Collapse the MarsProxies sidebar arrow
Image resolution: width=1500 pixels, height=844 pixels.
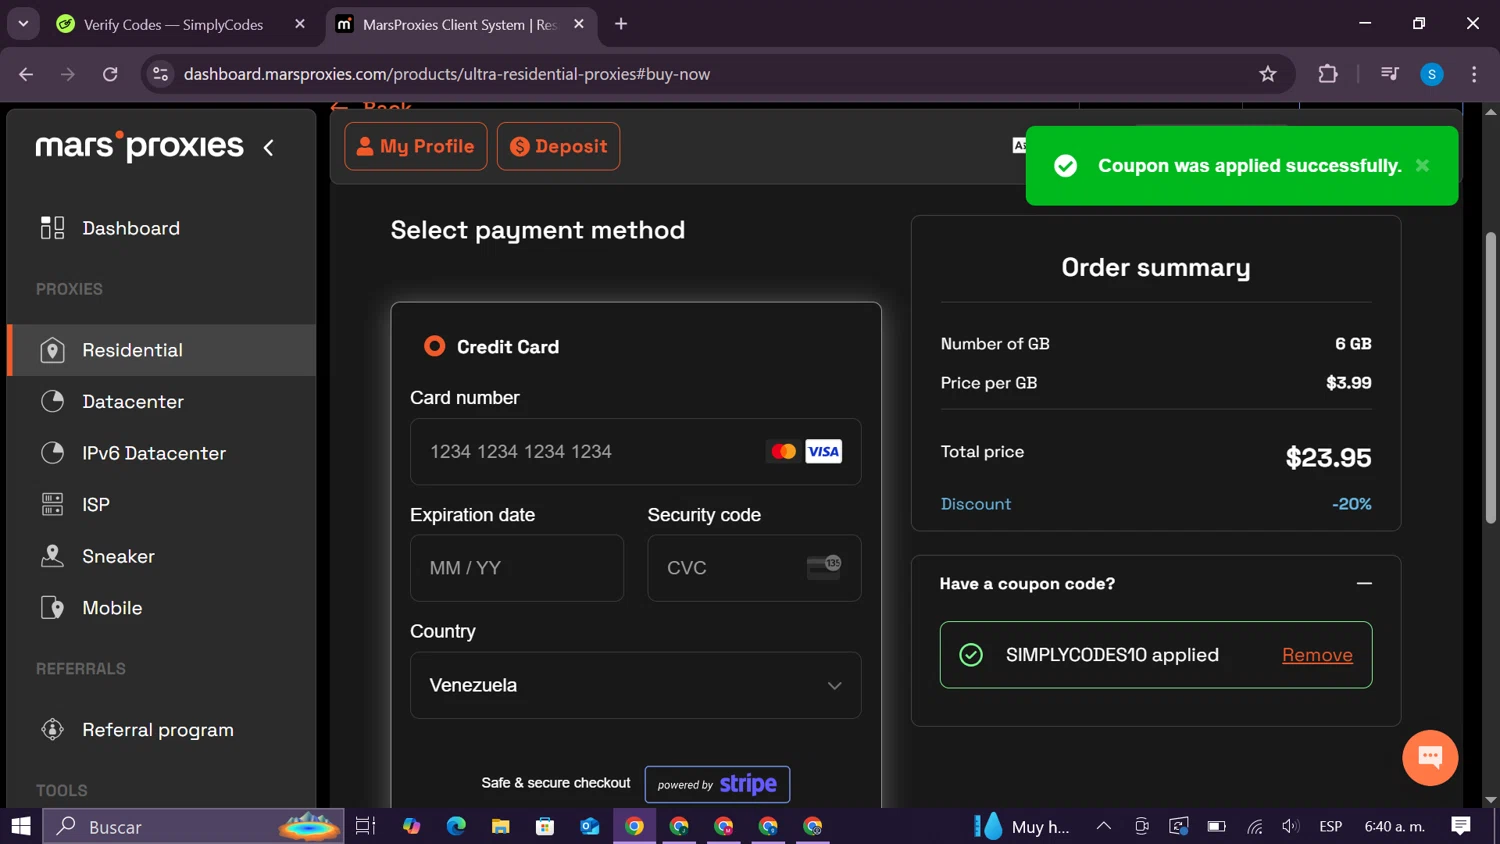coord(268,148)
